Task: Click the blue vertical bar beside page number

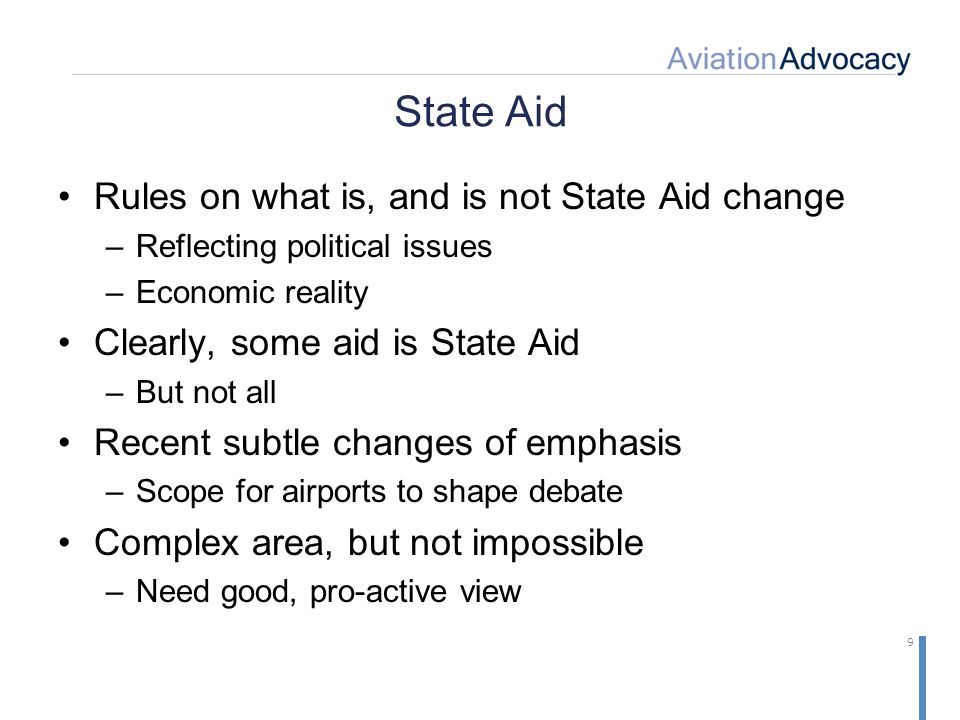Action: point(923,678)
